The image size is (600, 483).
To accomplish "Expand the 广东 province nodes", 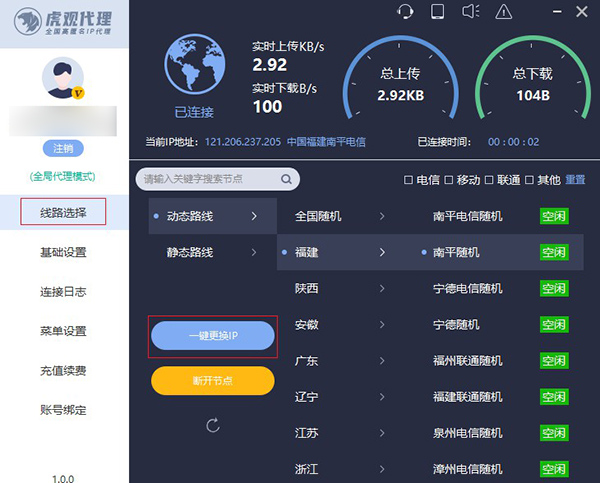I will tap(340, 361).
